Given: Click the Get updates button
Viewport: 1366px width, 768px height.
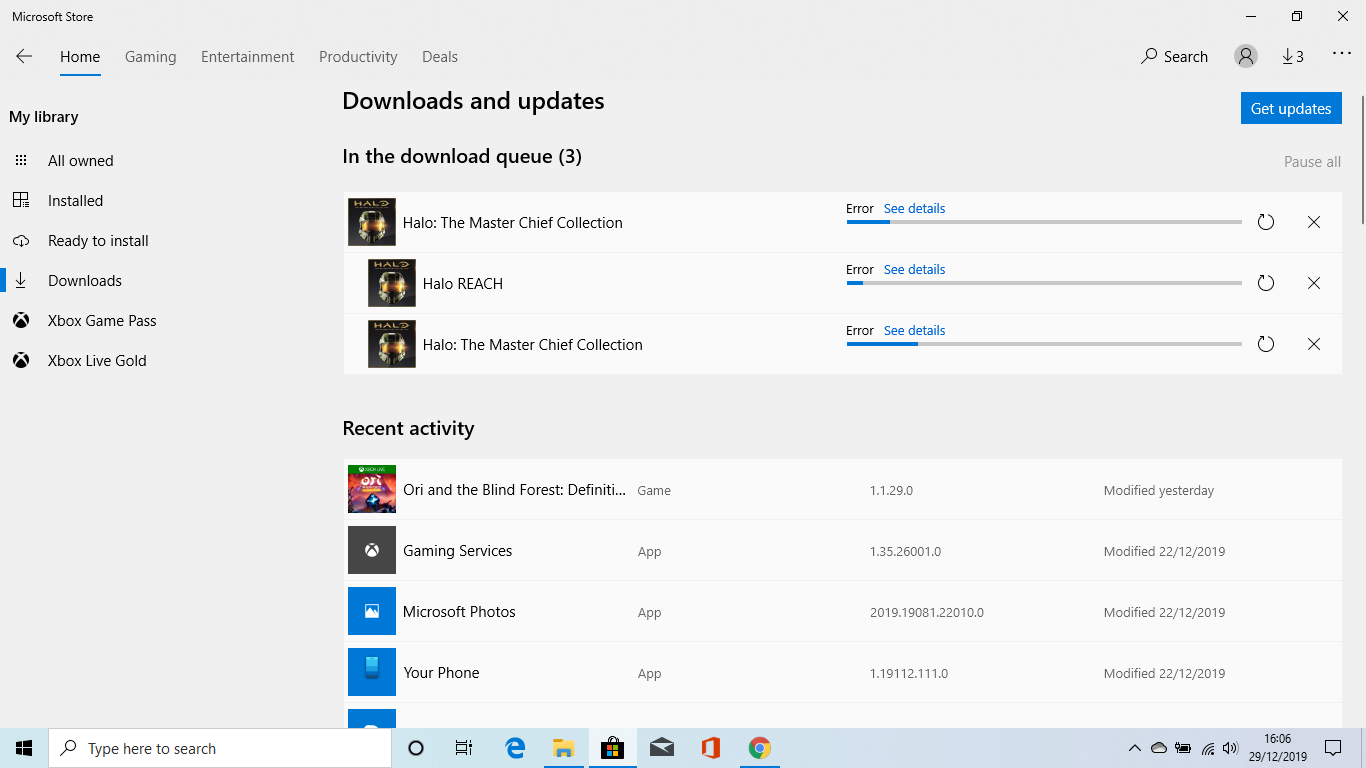Looking at the screenshot, I should click(1291, 108).
